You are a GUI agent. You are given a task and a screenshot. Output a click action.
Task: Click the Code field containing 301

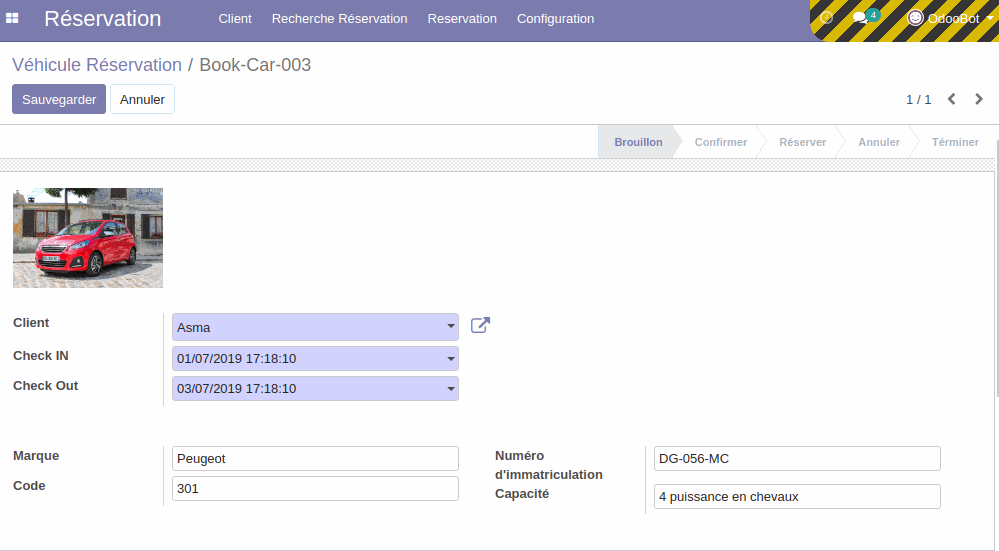pos(315,489)
